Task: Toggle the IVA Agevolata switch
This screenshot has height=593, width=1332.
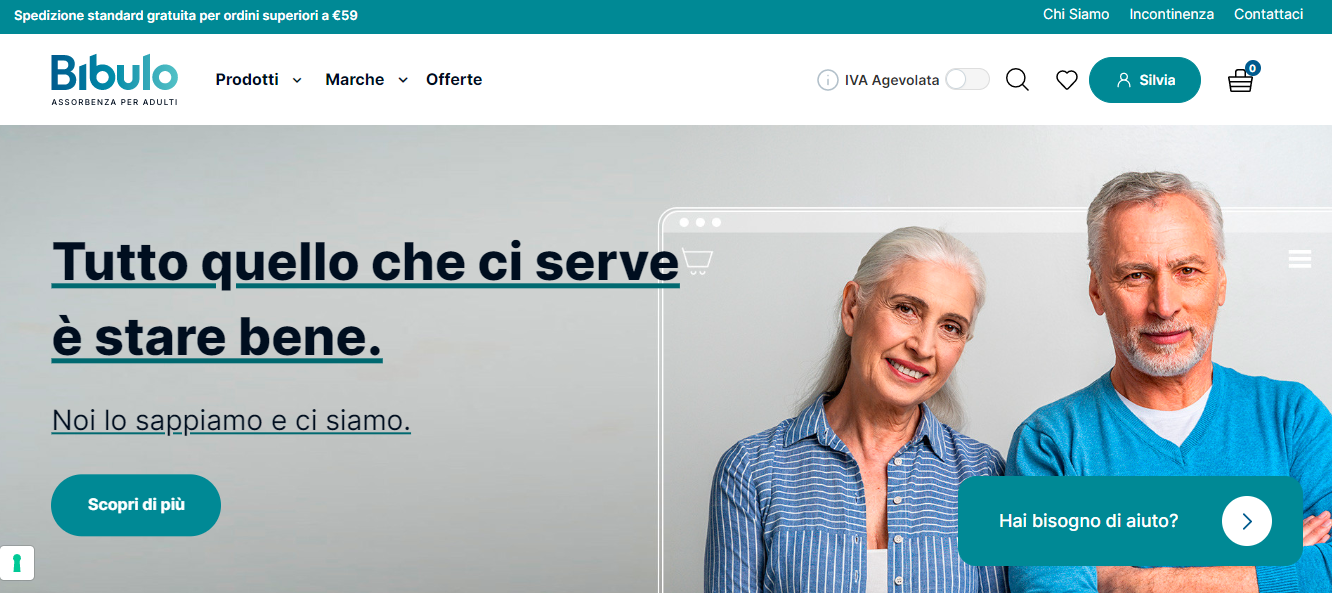Action: (967, 80)
